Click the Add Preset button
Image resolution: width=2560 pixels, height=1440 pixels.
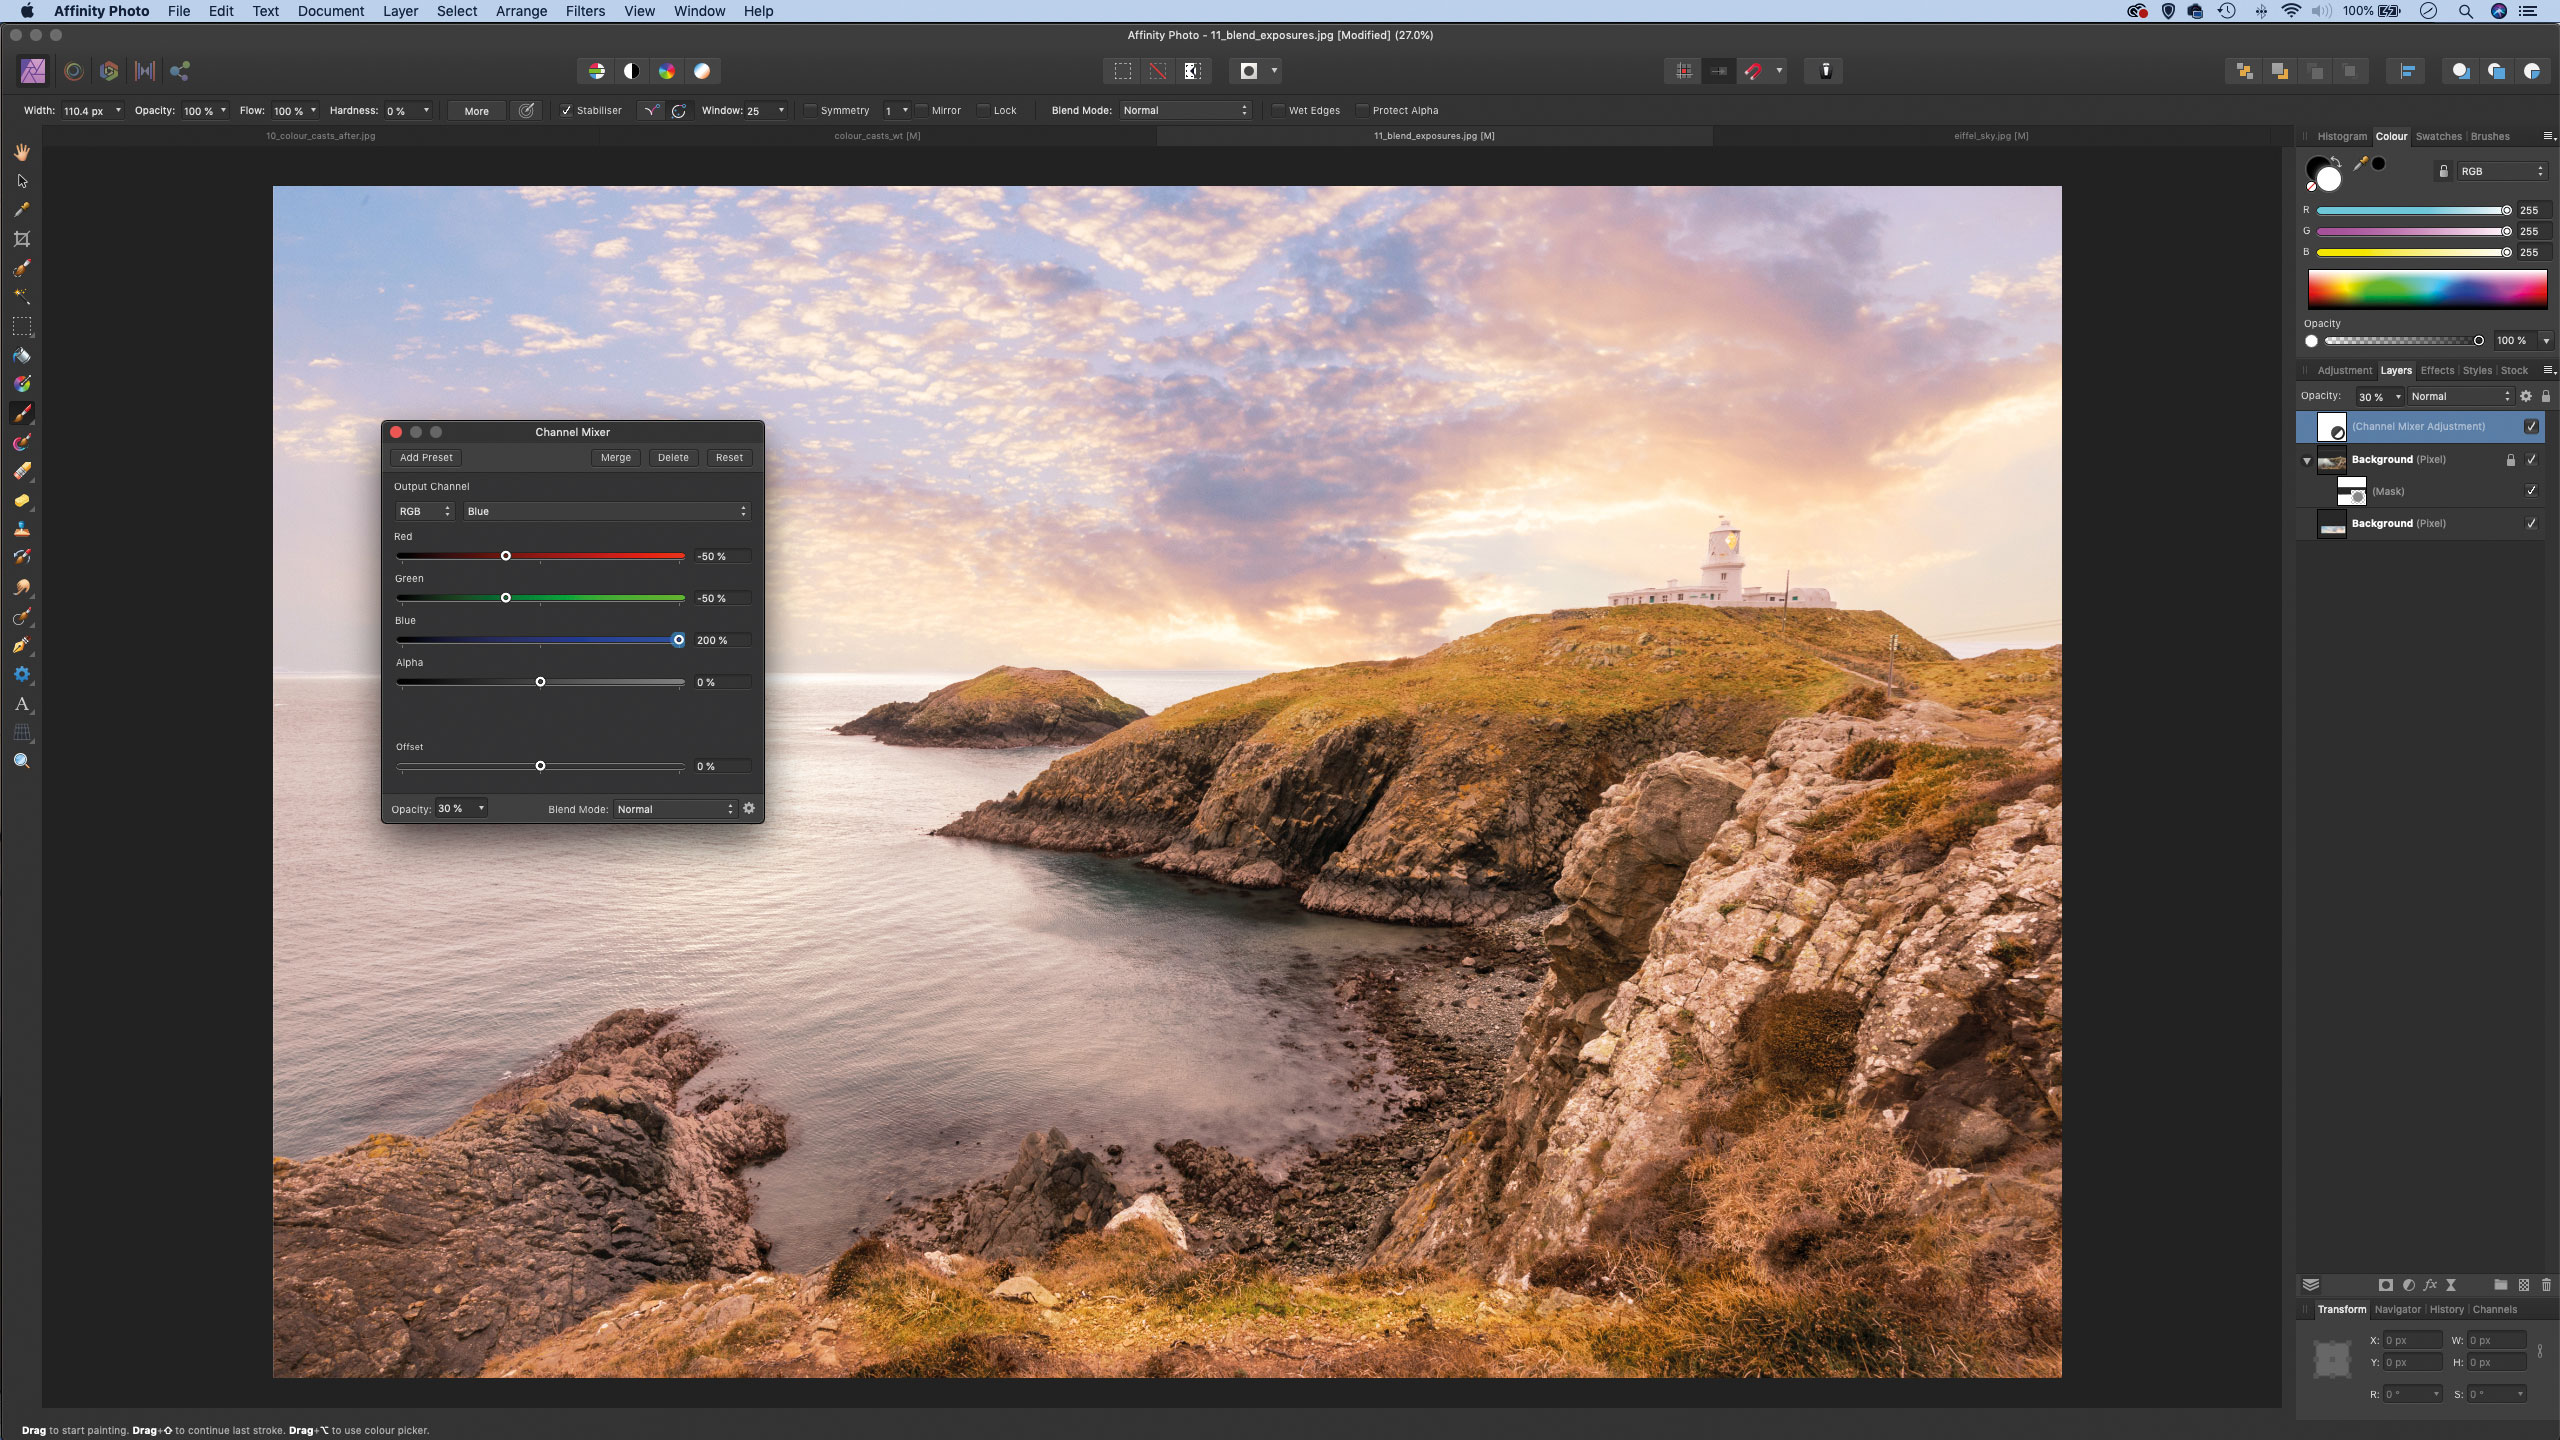coord(426,458)
